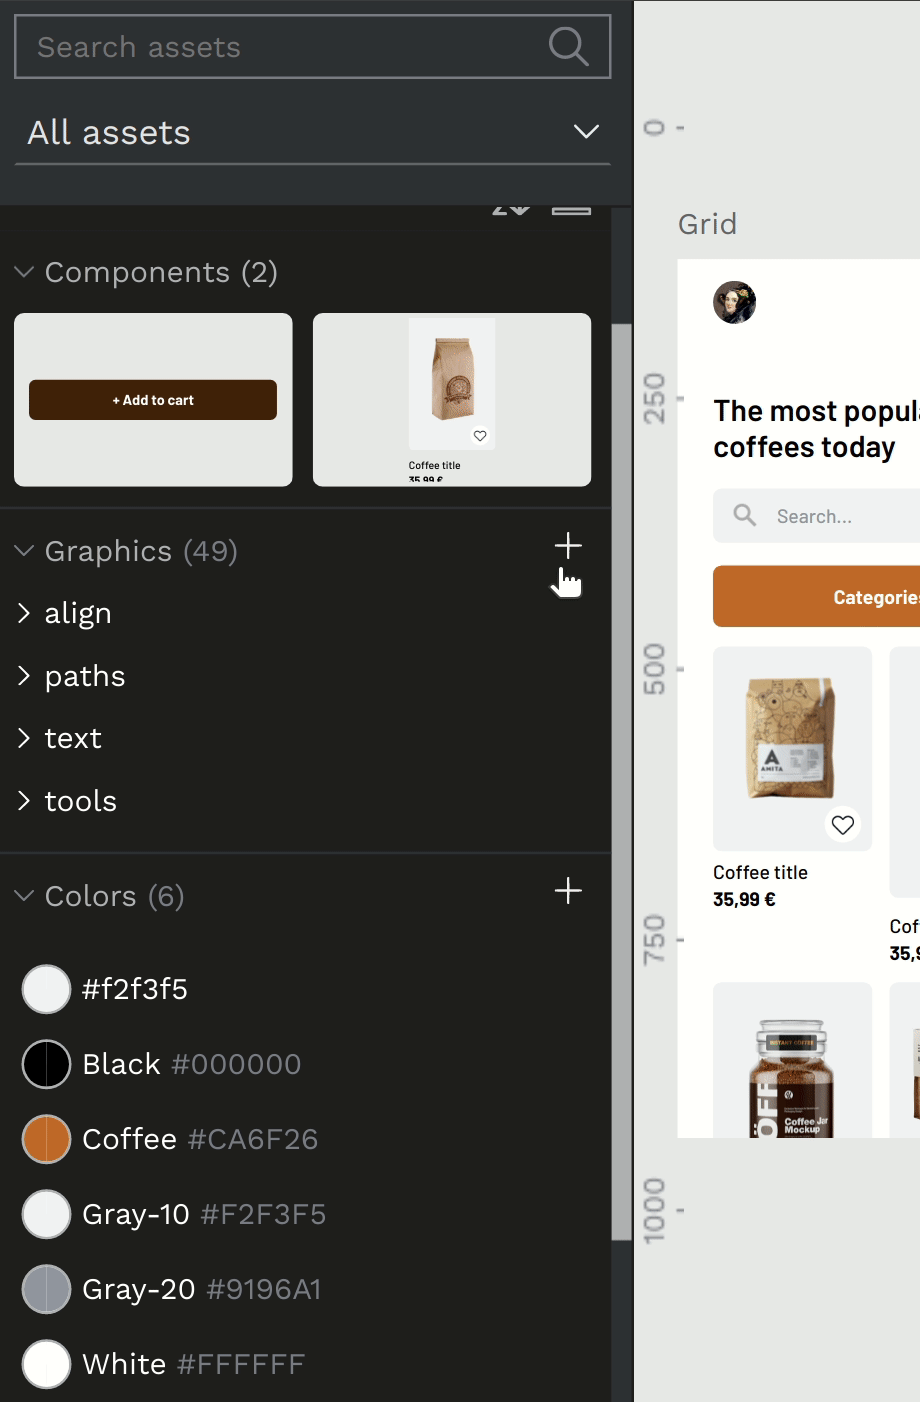Select the Add to cart component thumbnail

153,400
